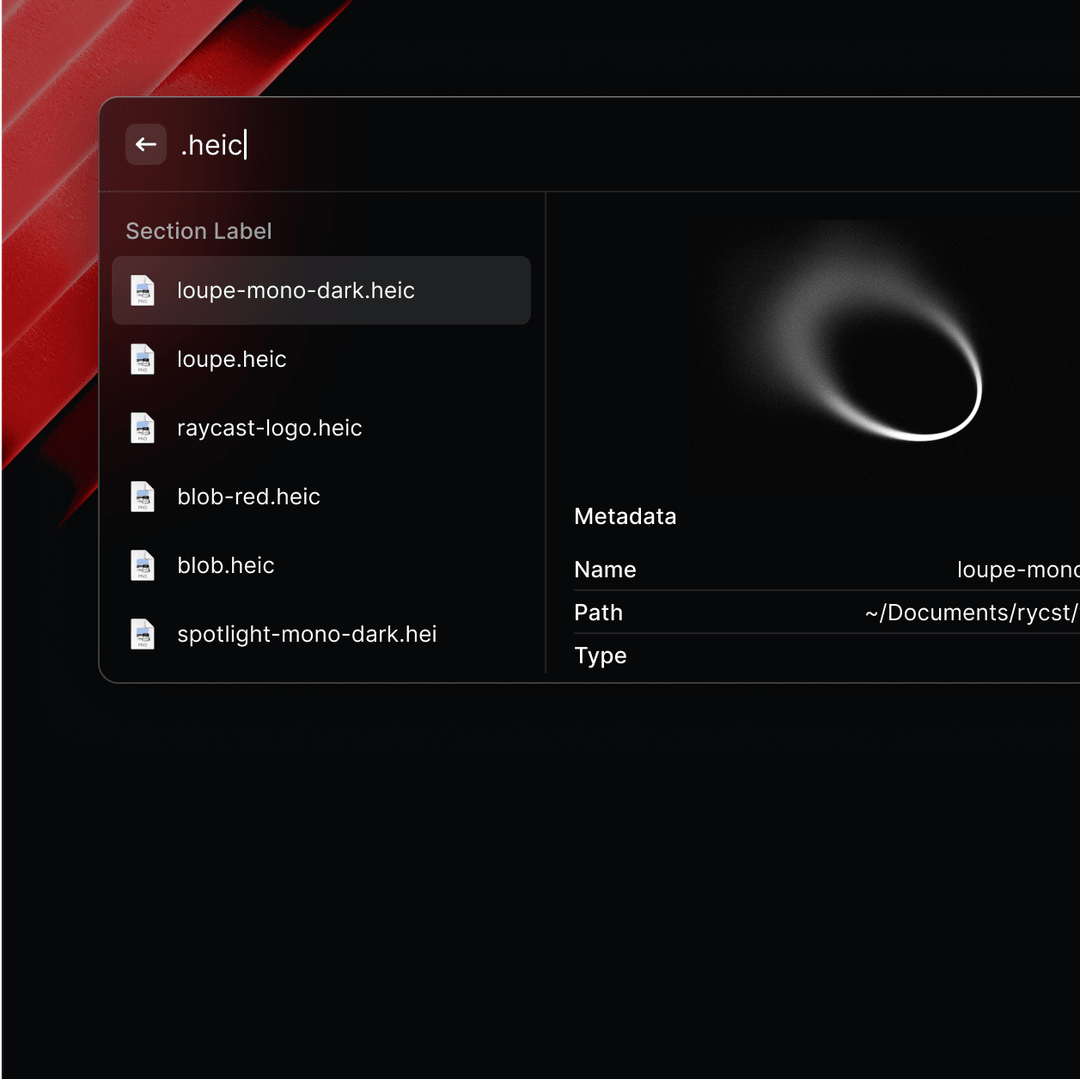Click the spotlight-mono-dark.hei file icon
The image size is (1080, 1079).
[x=142, y=633]
